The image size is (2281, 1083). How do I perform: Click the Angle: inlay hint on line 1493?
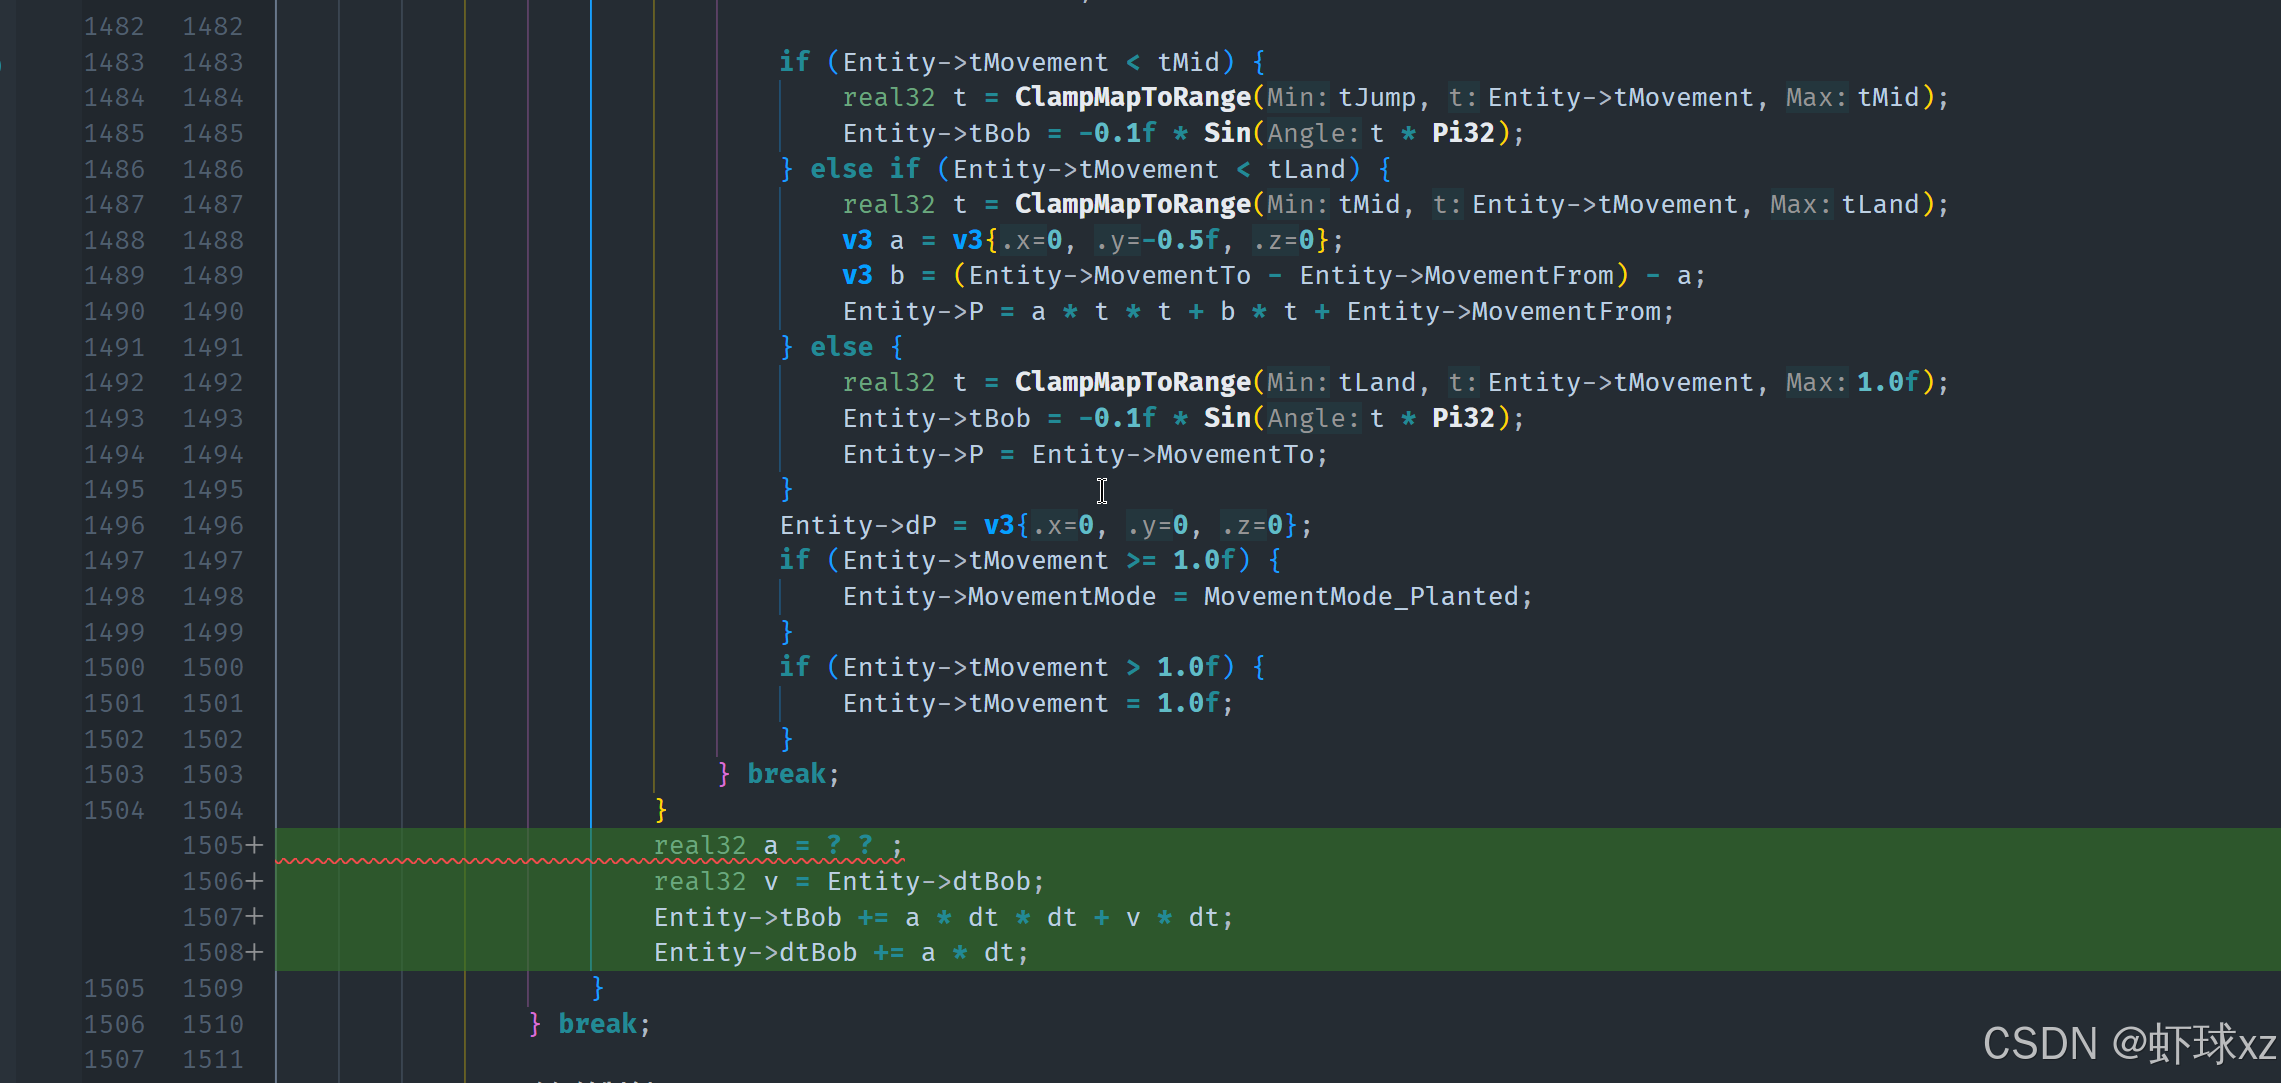coord(1313,419)
